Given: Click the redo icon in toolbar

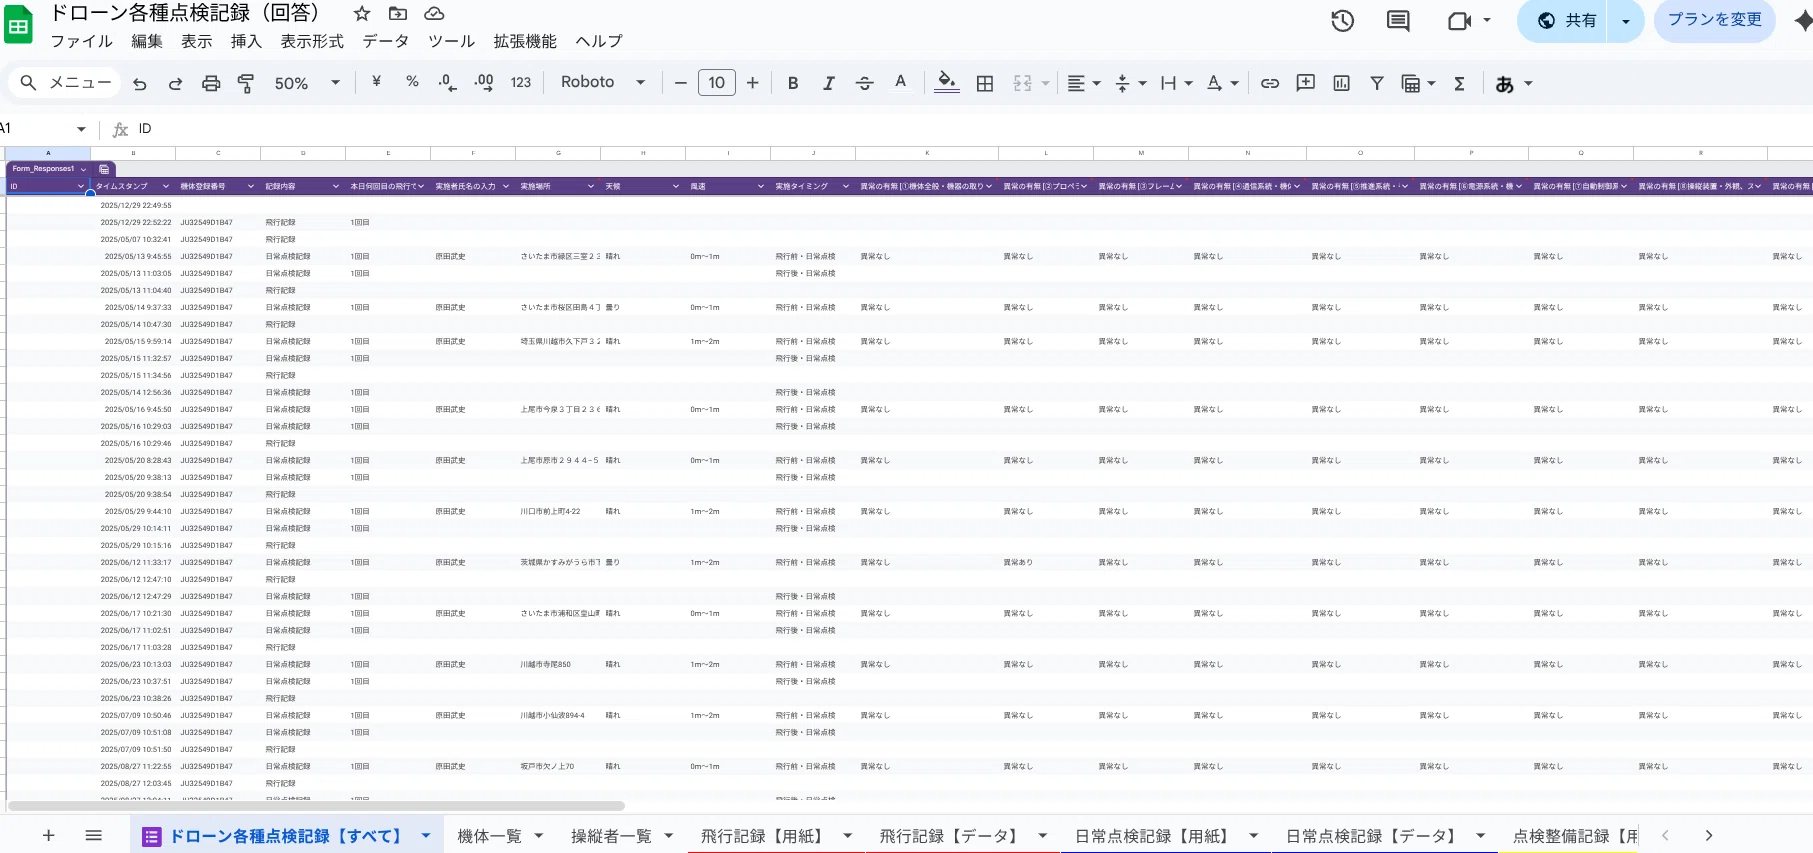Looking at the screenshot, I should 175,84.
